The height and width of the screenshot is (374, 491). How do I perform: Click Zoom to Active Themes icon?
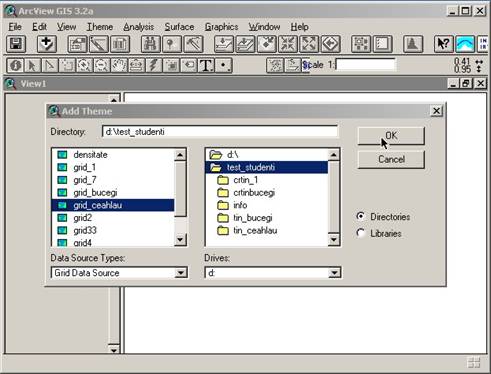coord(245,44)
